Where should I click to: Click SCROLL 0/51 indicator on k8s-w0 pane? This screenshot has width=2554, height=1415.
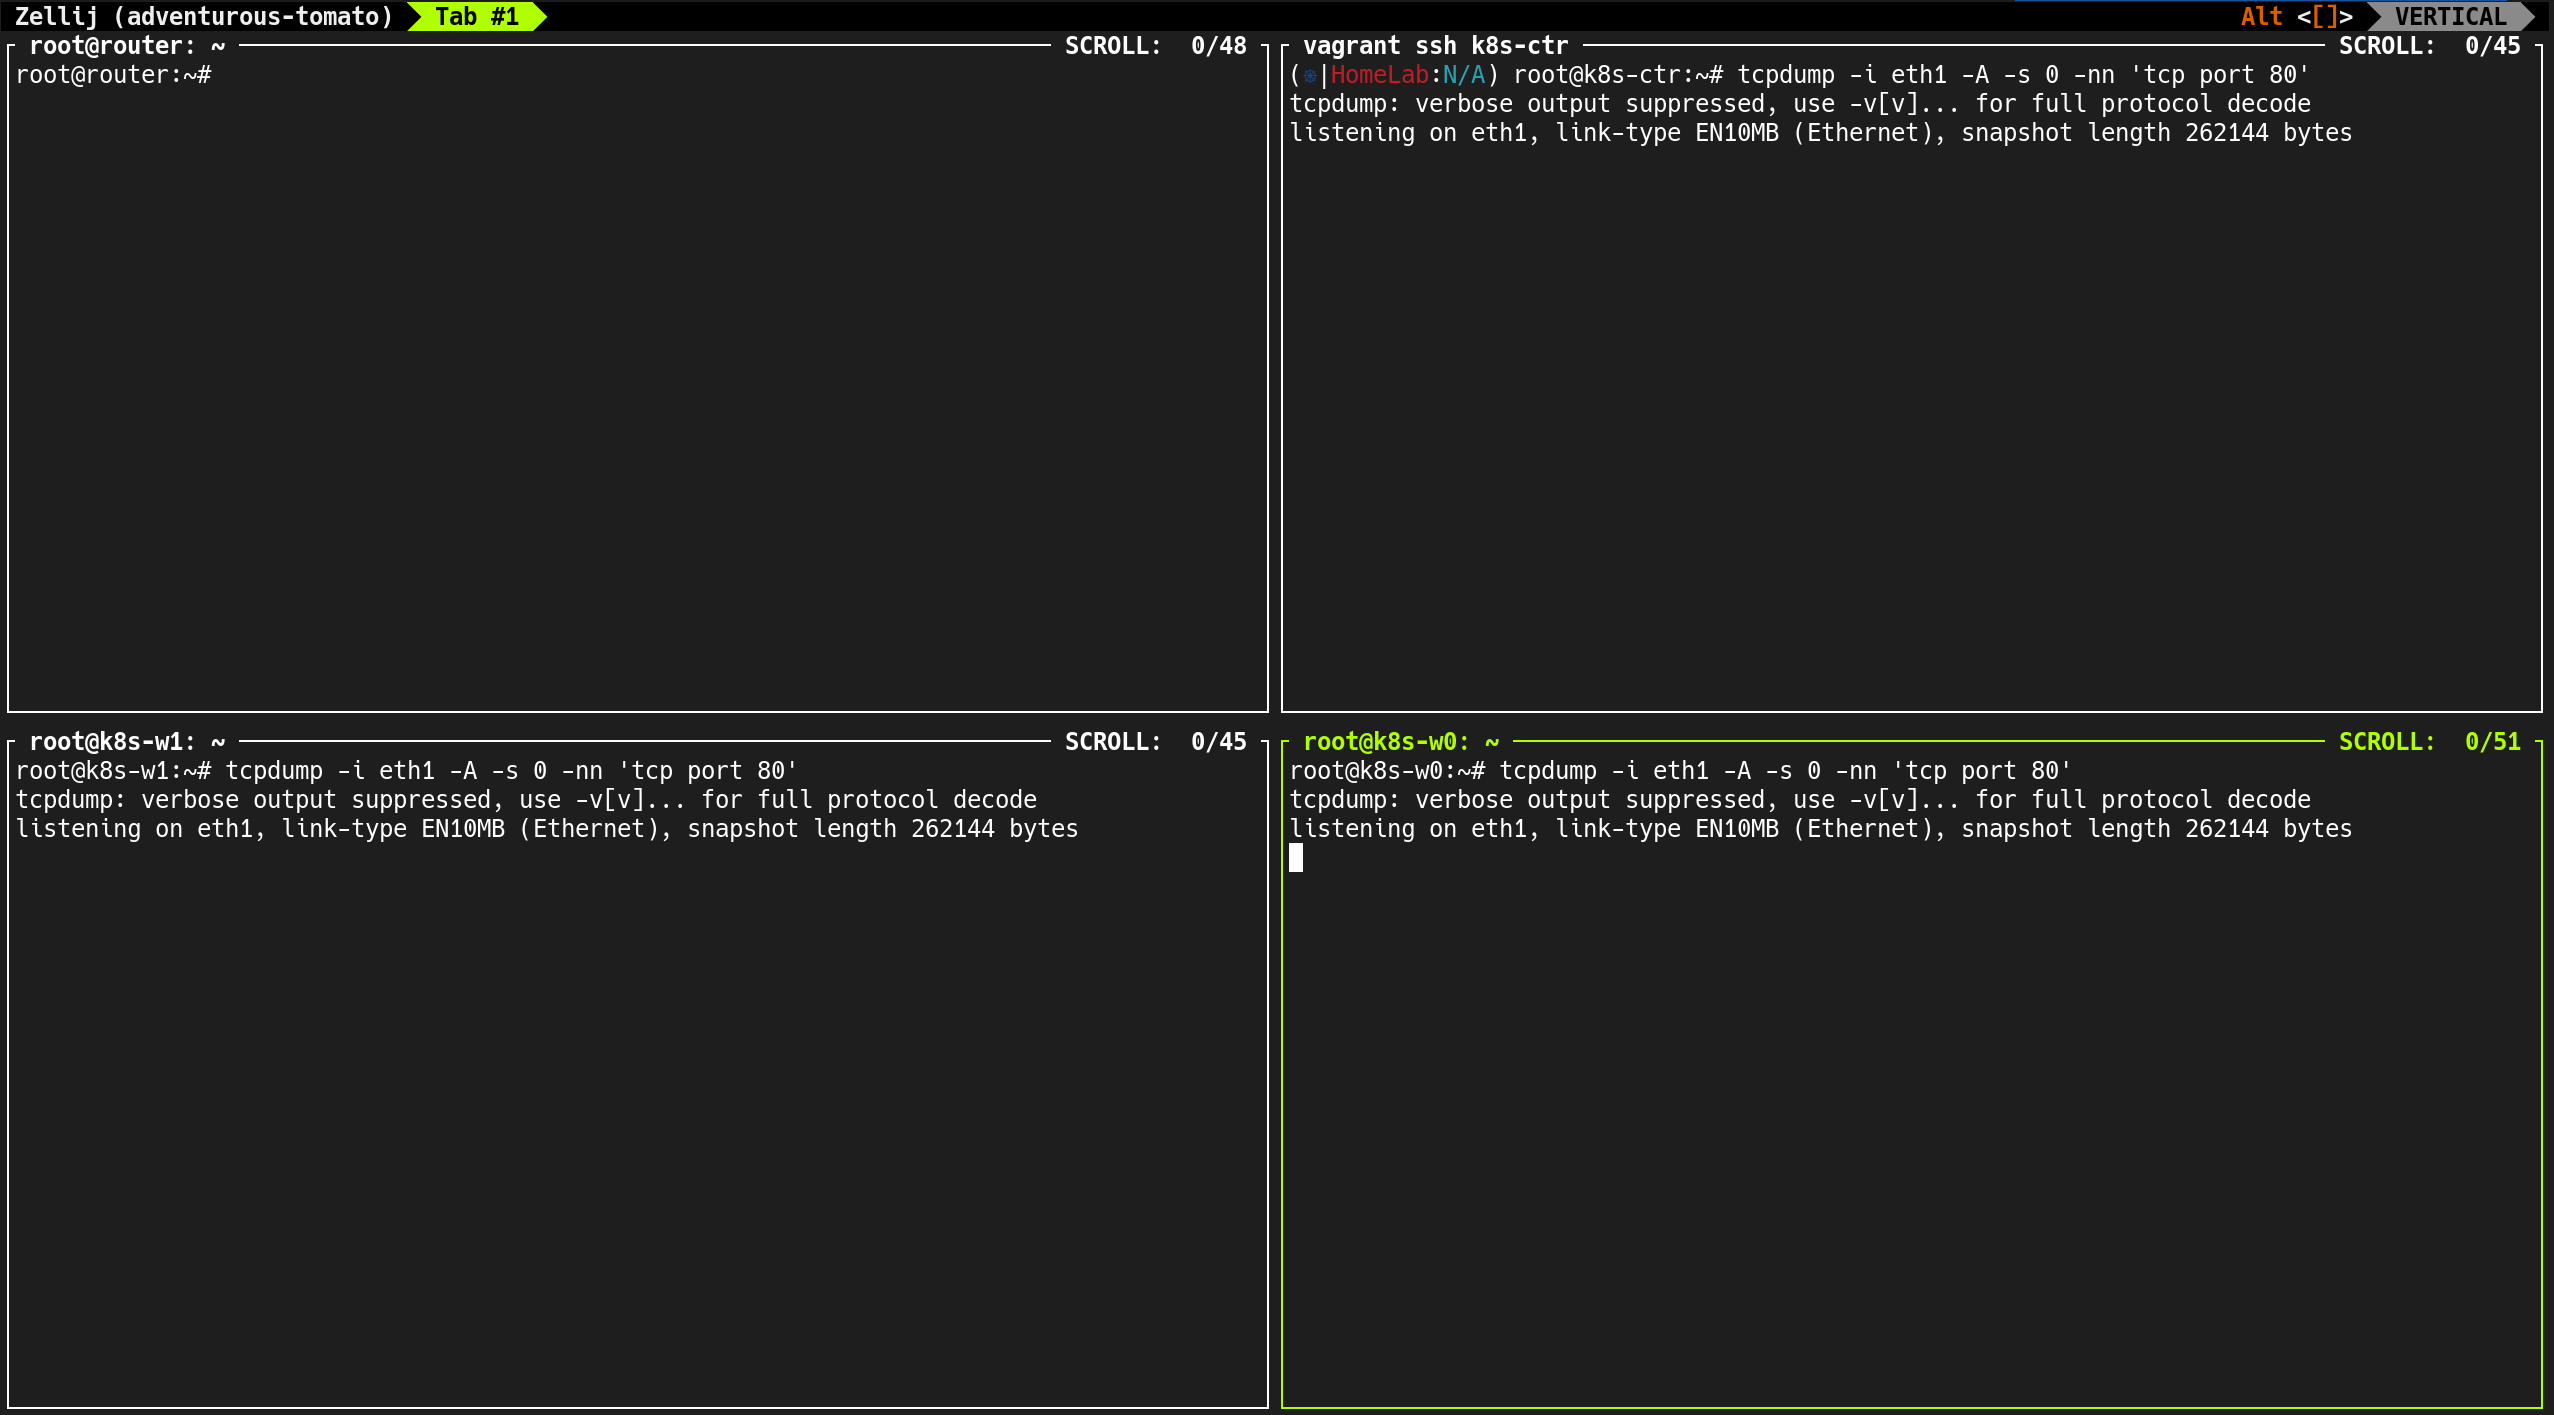2429,742
